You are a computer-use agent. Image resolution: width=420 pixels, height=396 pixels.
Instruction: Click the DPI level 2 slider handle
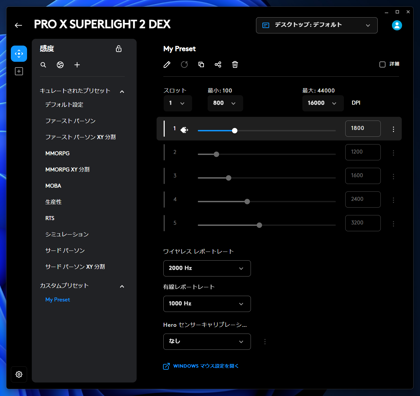(216, 154)
